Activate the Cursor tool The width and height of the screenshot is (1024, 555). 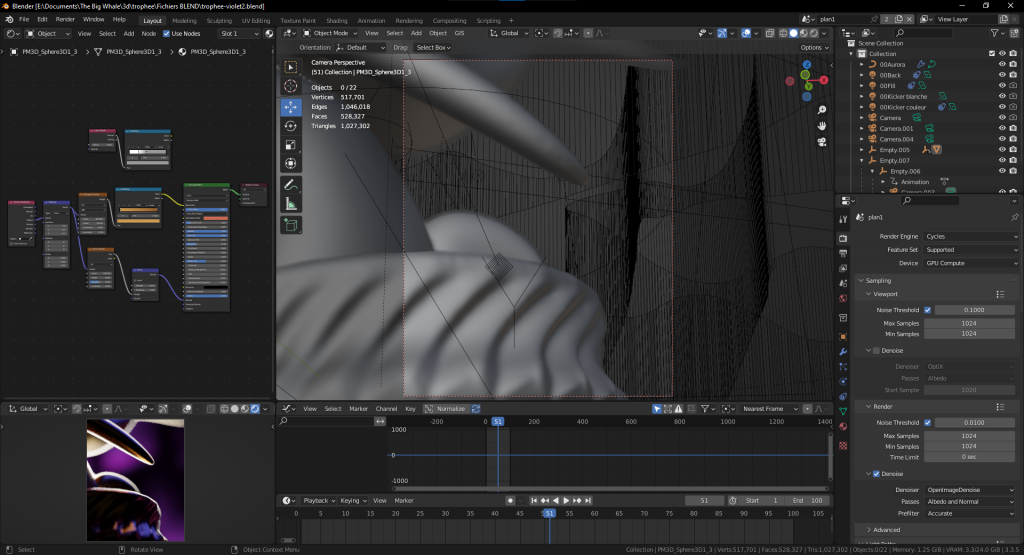click(x=290, y=86)
